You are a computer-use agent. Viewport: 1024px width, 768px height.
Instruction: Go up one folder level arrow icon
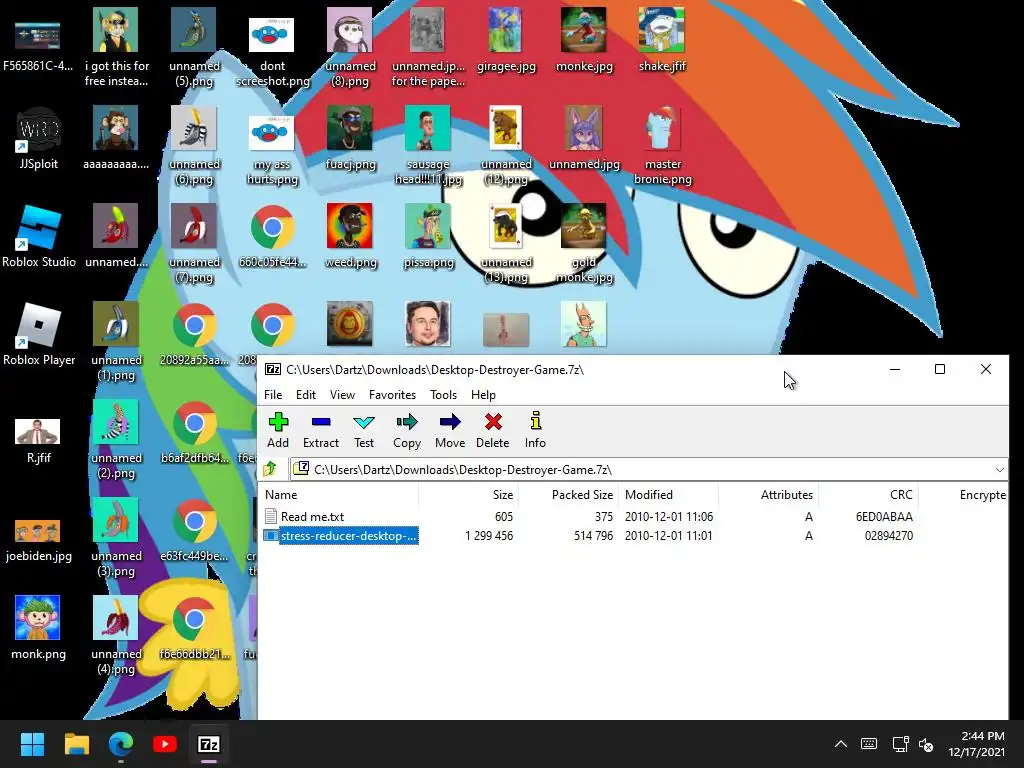coord(270,469)
